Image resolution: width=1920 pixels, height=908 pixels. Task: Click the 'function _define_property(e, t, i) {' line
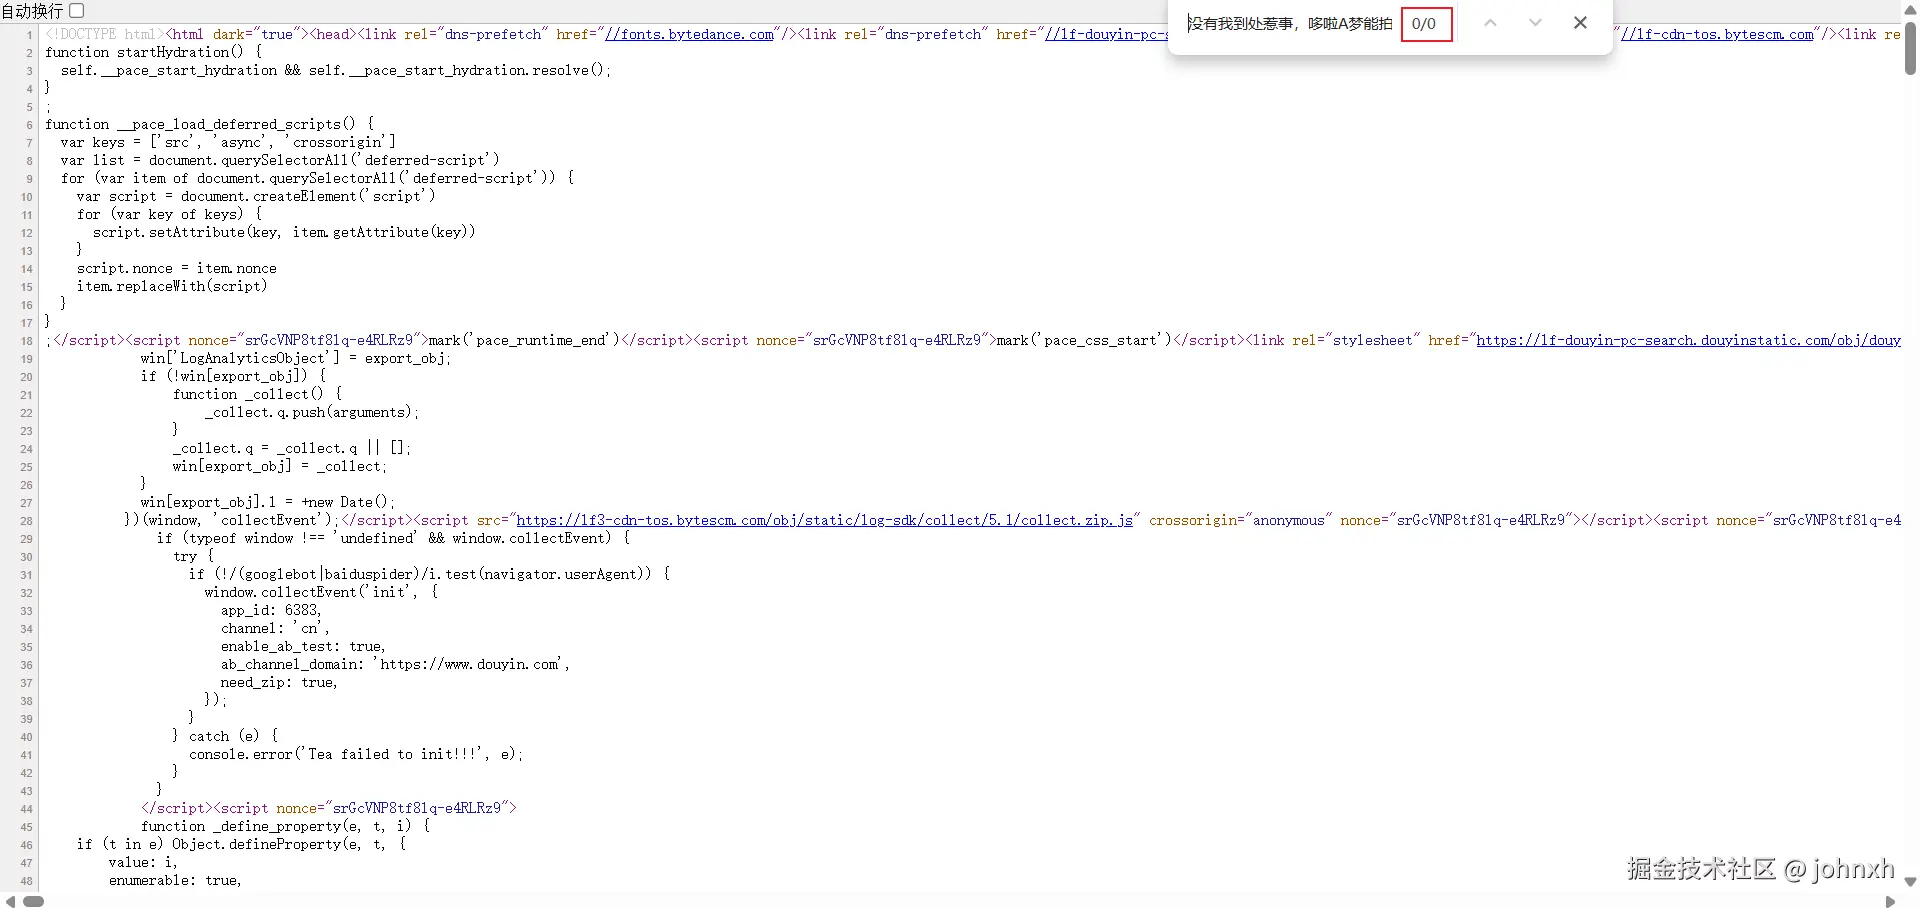pyautogui.click(x=286, y=826)
